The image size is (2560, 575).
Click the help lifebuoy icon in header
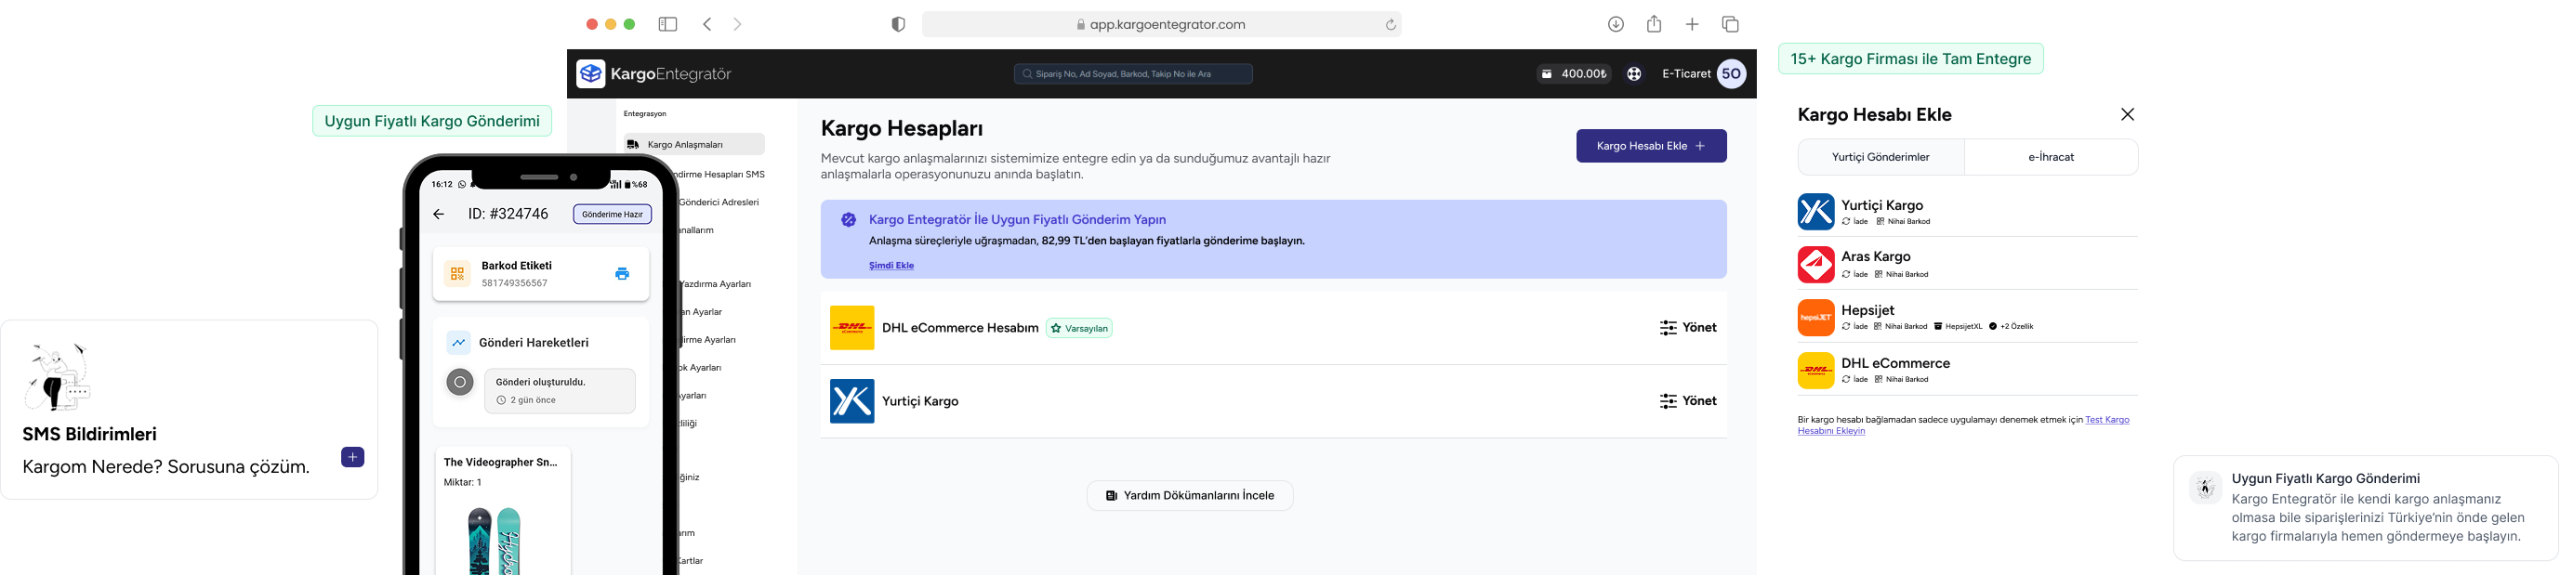1634,74
